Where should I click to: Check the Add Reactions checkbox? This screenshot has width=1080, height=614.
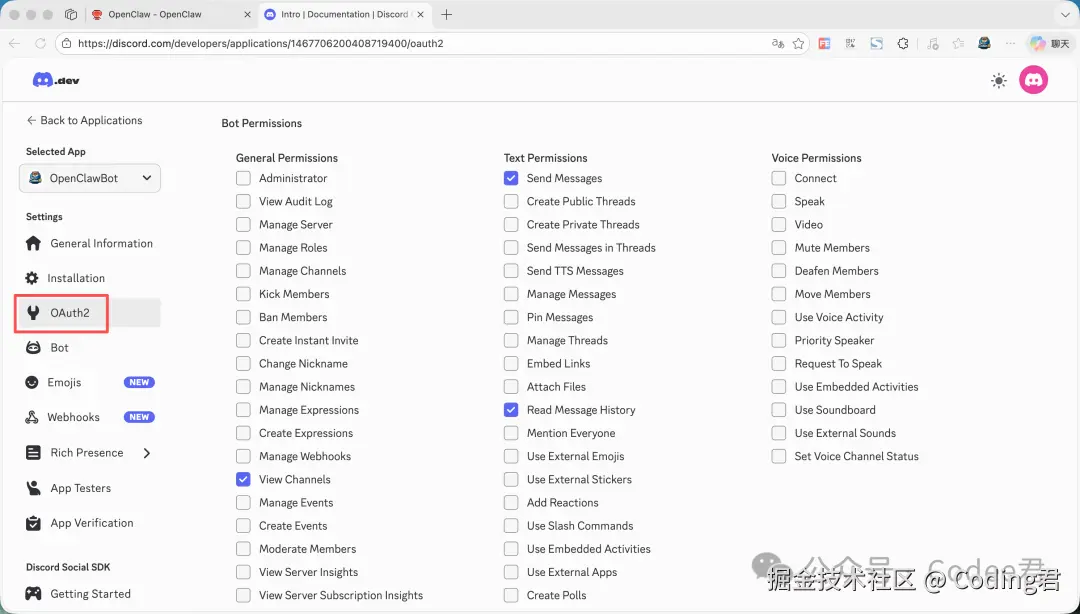click(511, 502)
